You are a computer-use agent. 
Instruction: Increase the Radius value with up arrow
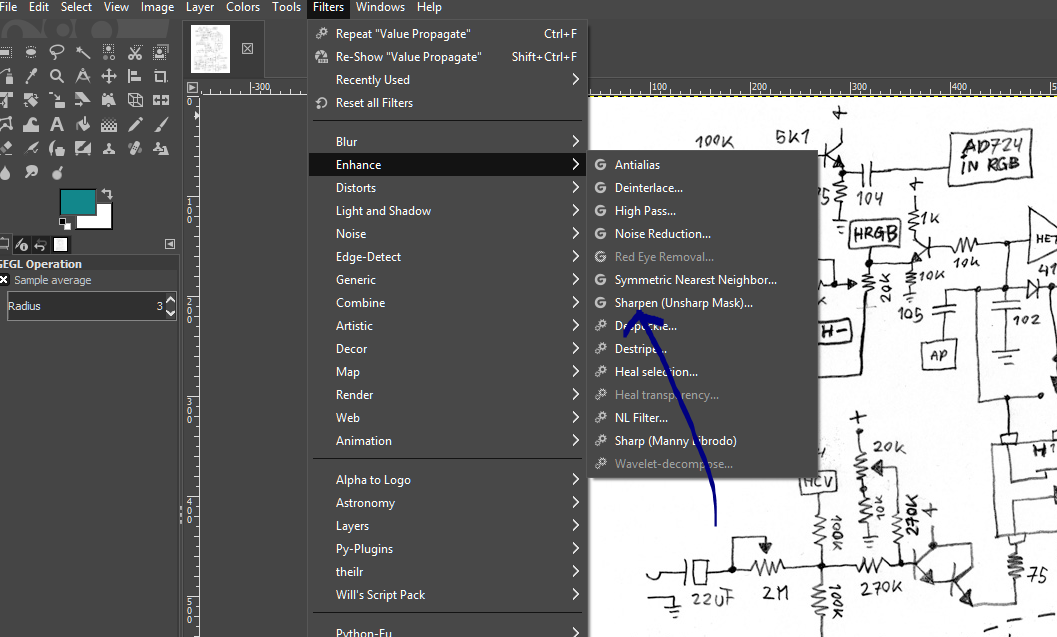pos(170,300)
